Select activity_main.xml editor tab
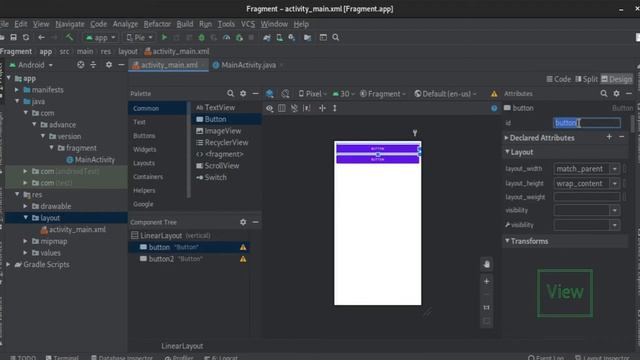Image resolution: width=640 pixels, height=360 pixels. click(169, 65)
